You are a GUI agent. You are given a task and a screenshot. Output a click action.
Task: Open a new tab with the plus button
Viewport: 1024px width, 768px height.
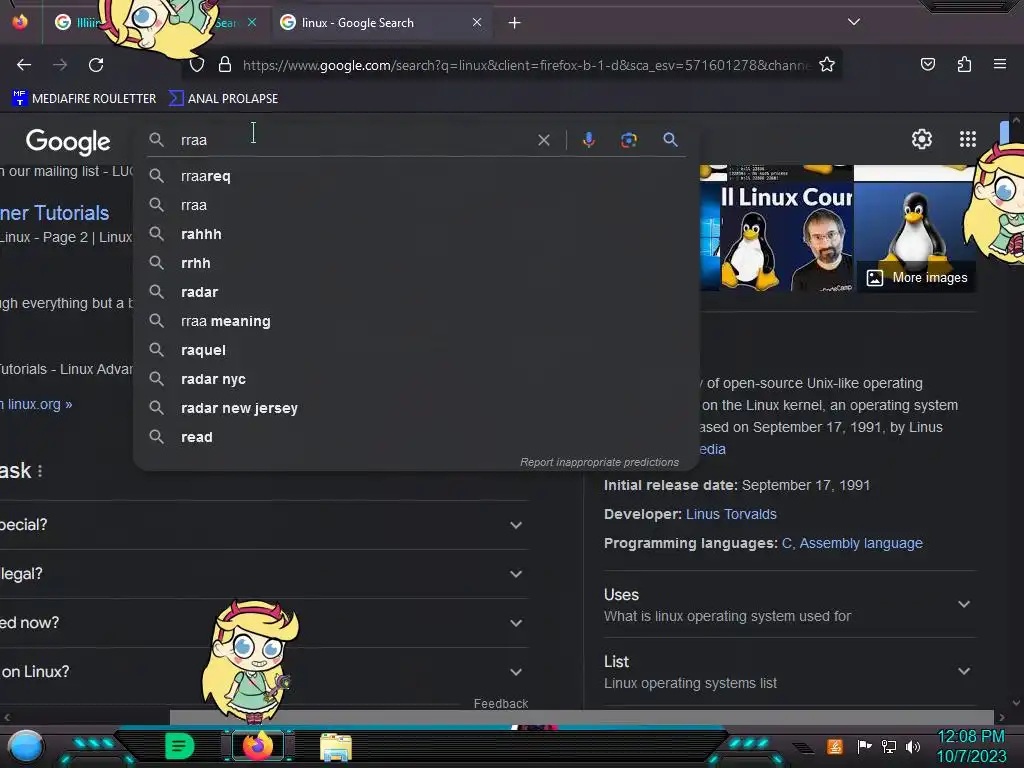pos(515,23)
